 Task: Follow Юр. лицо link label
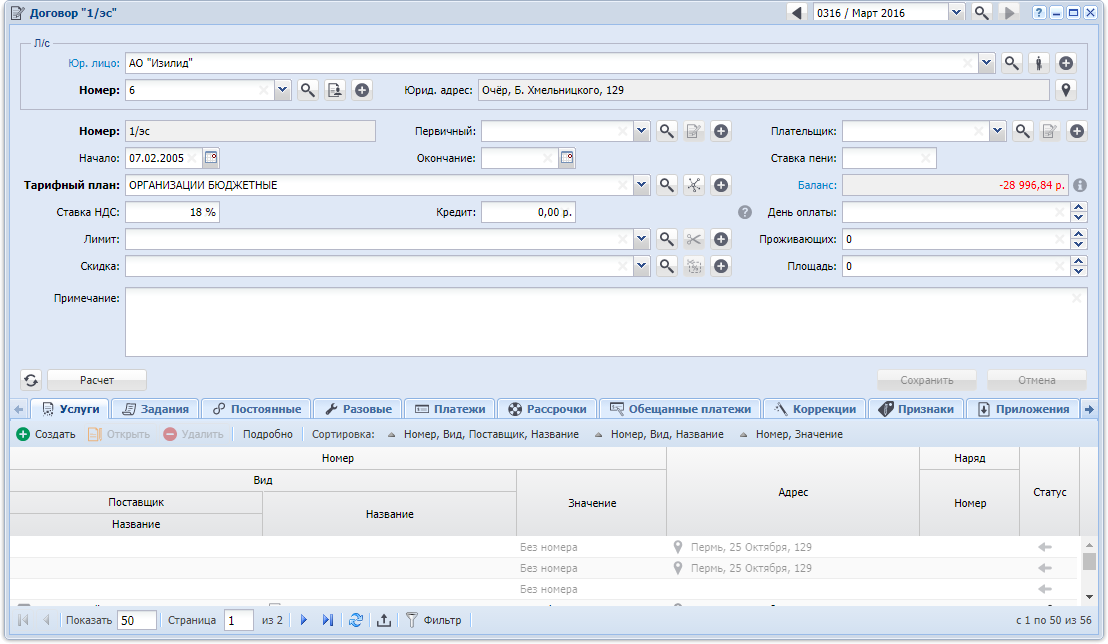tap(94, 63)
